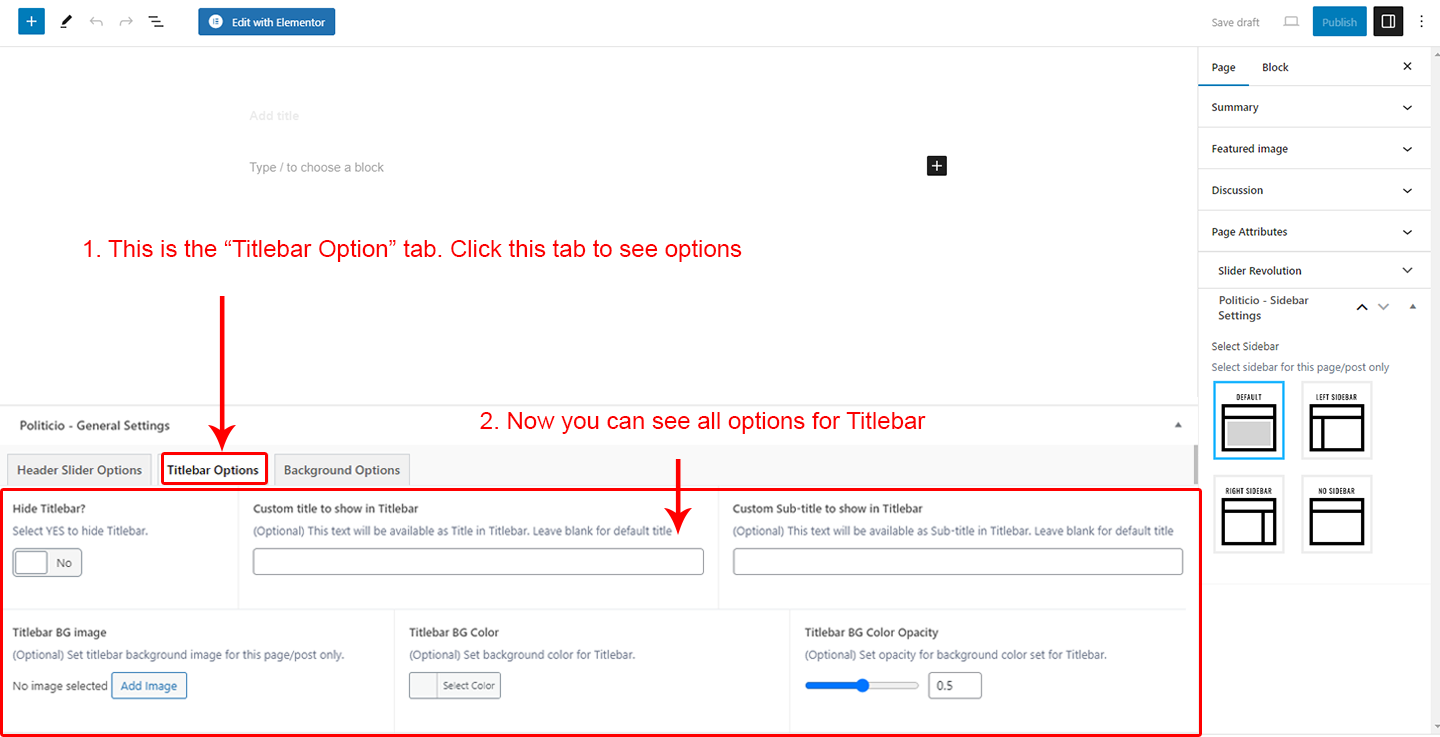Switch to the Block tab

1275,68
